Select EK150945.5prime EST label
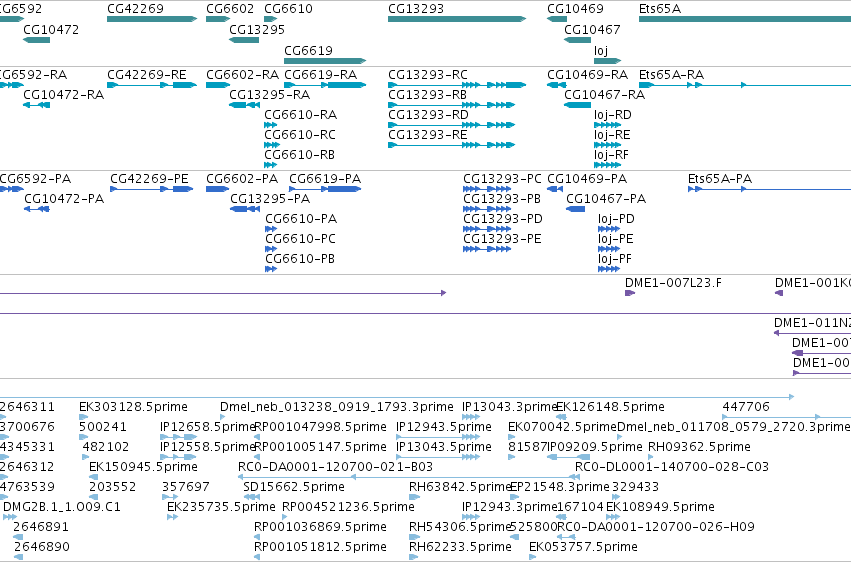This screenshot has width=851, height=562. coord(143,467)
